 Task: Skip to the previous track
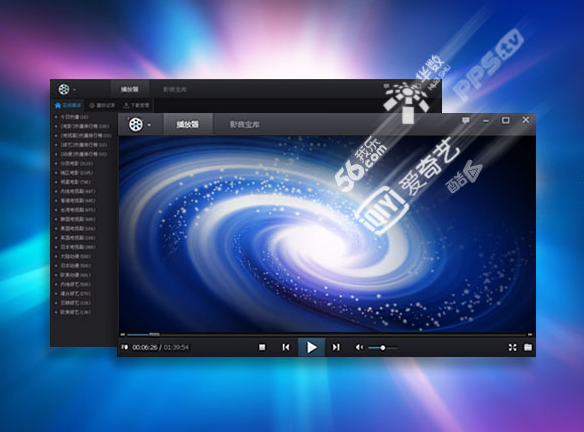click(x=286, y=347)
